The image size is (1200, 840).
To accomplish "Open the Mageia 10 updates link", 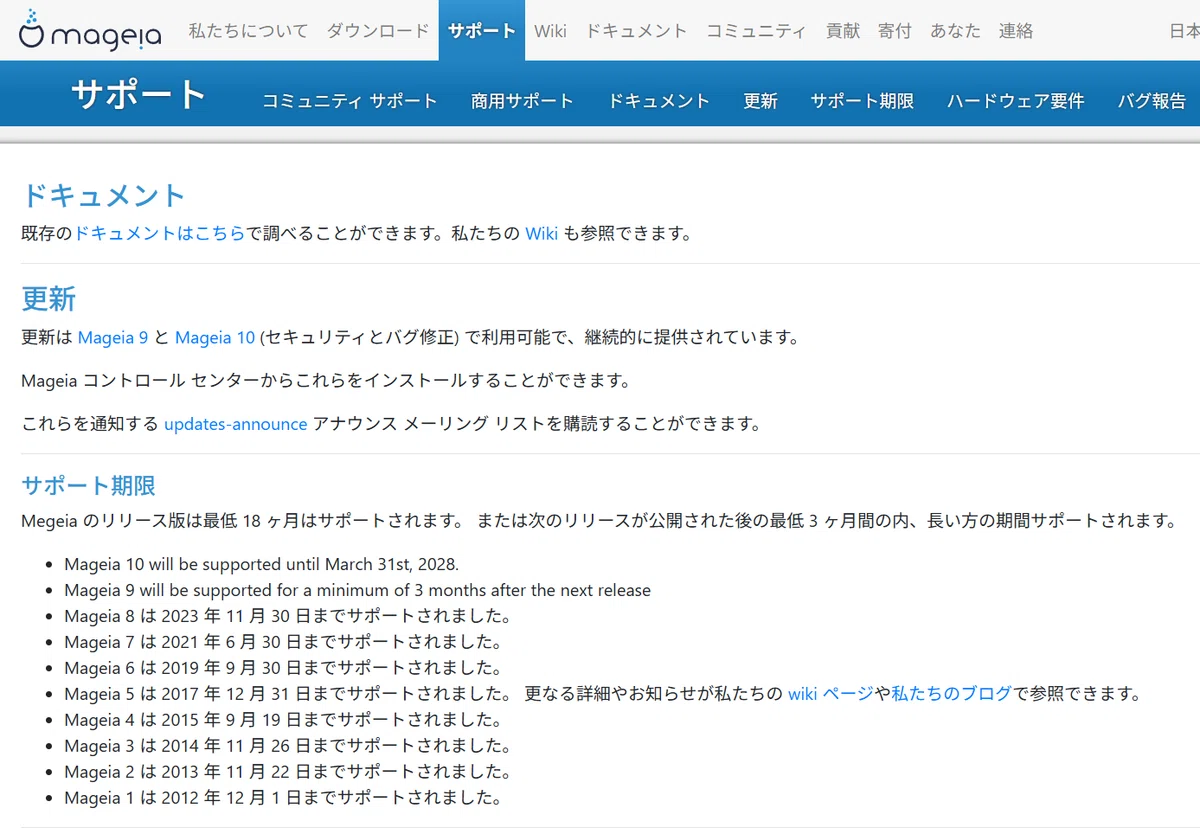I will (x=215, y=337).
